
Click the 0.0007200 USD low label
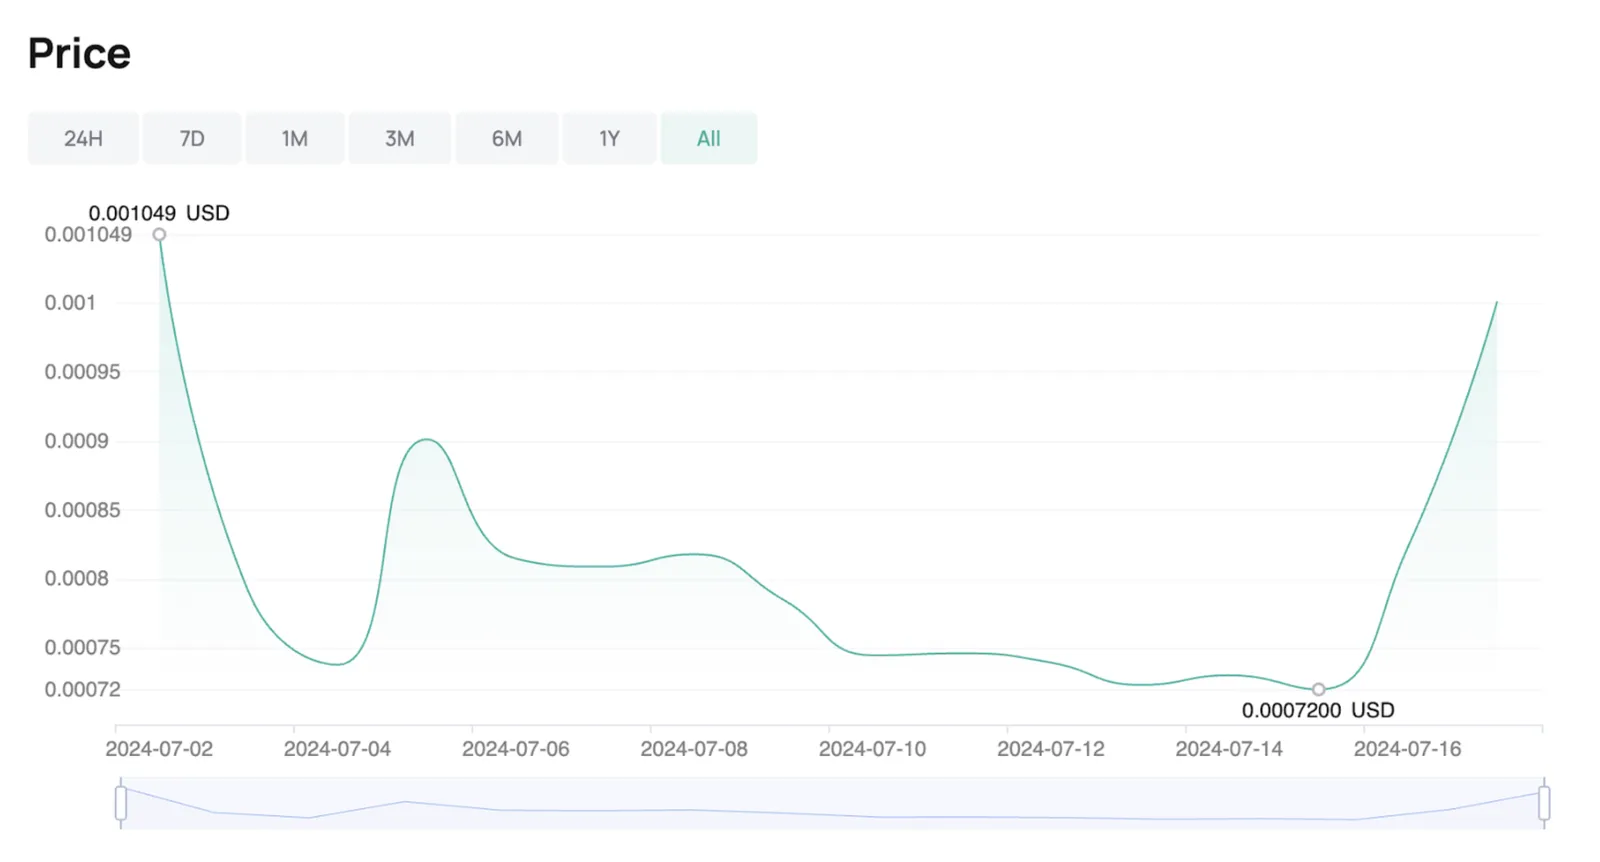(x=1318, y=710)
